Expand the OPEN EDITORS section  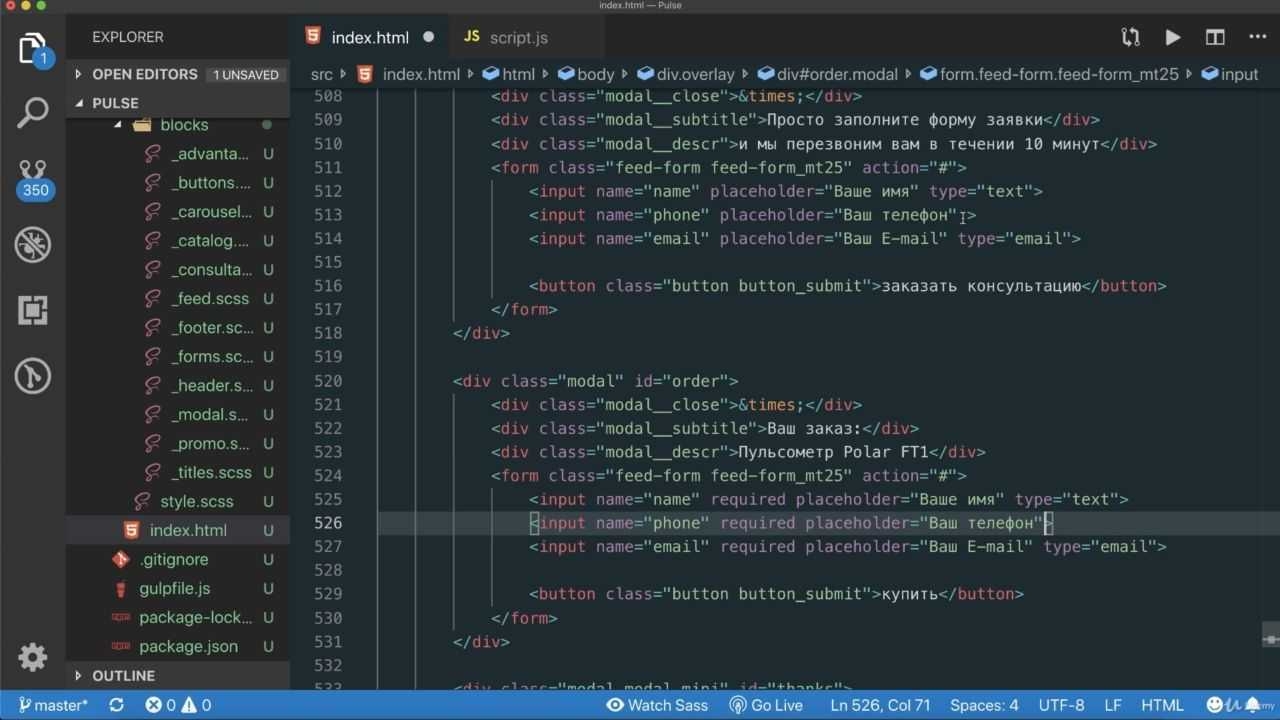144,74
